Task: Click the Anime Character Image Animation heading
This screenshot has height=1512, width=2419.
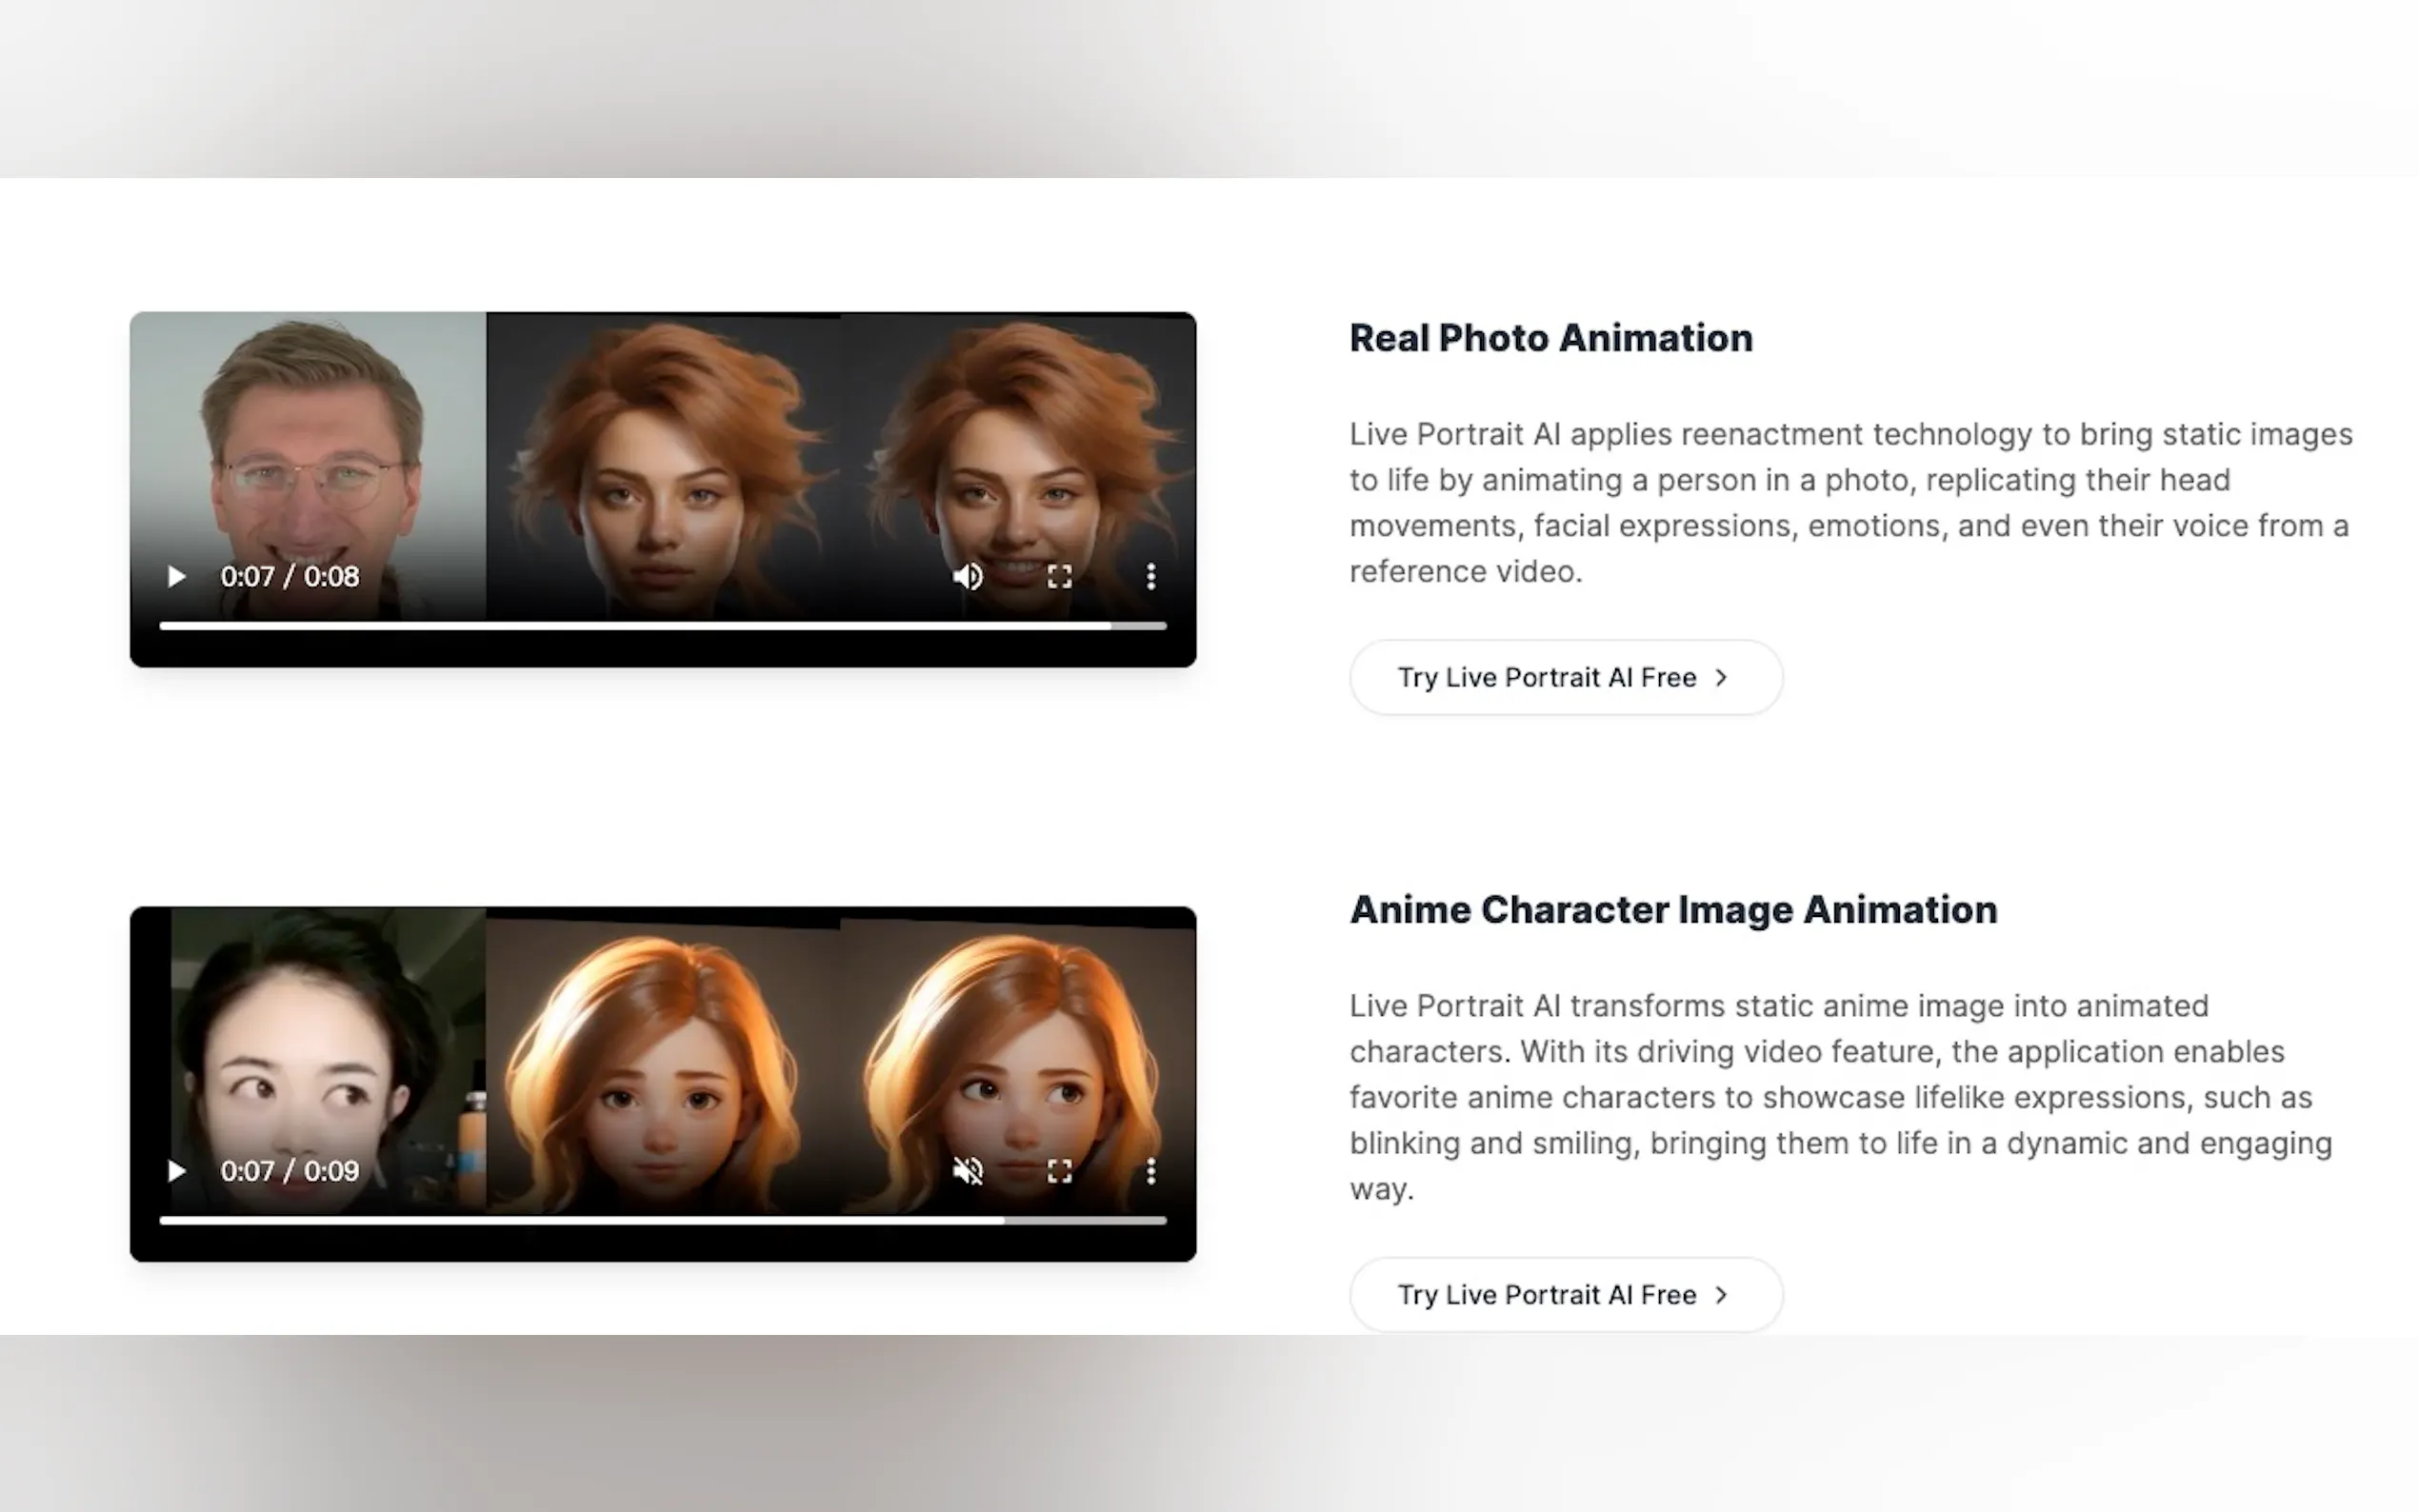Action: [1672, 910]
